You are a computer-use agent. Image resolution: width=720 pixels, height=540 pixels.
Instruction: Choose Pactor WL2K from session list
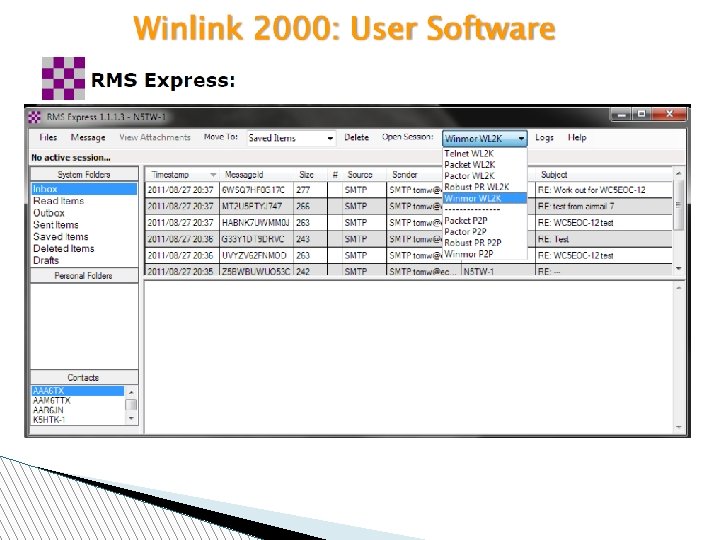pyautogui.click(x=484, y=175)
